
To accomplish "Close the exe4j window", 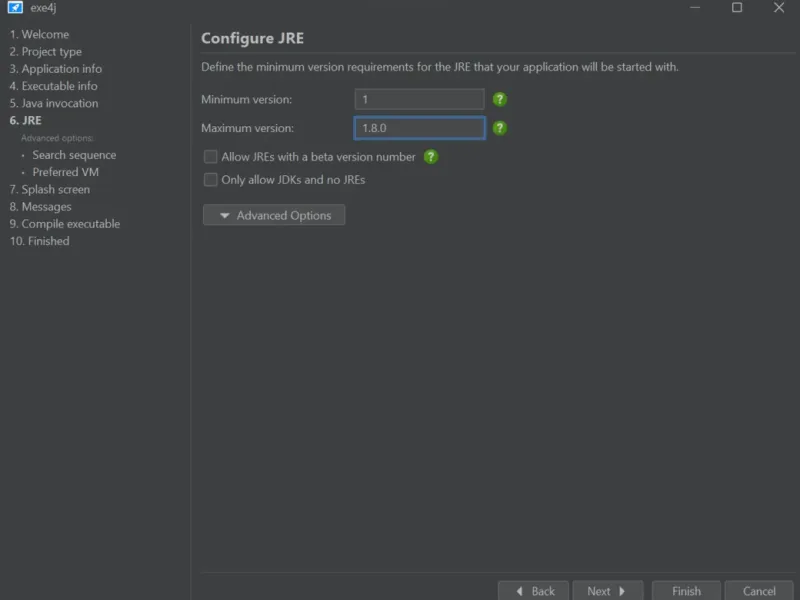I will click(x=779, y=8).
